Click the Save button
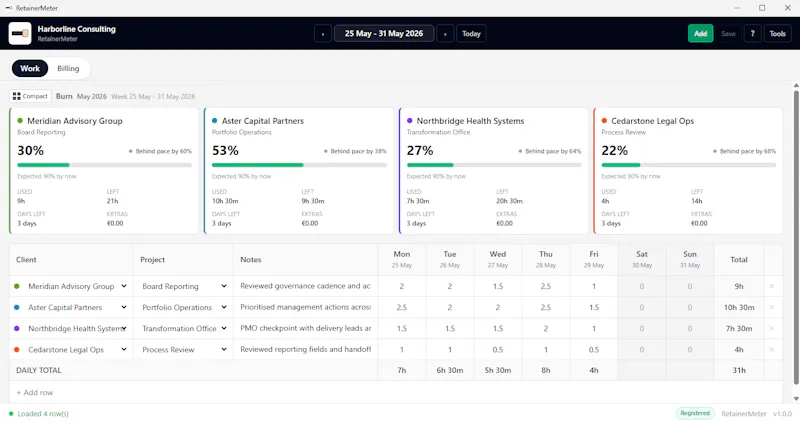 click(729, 34)
